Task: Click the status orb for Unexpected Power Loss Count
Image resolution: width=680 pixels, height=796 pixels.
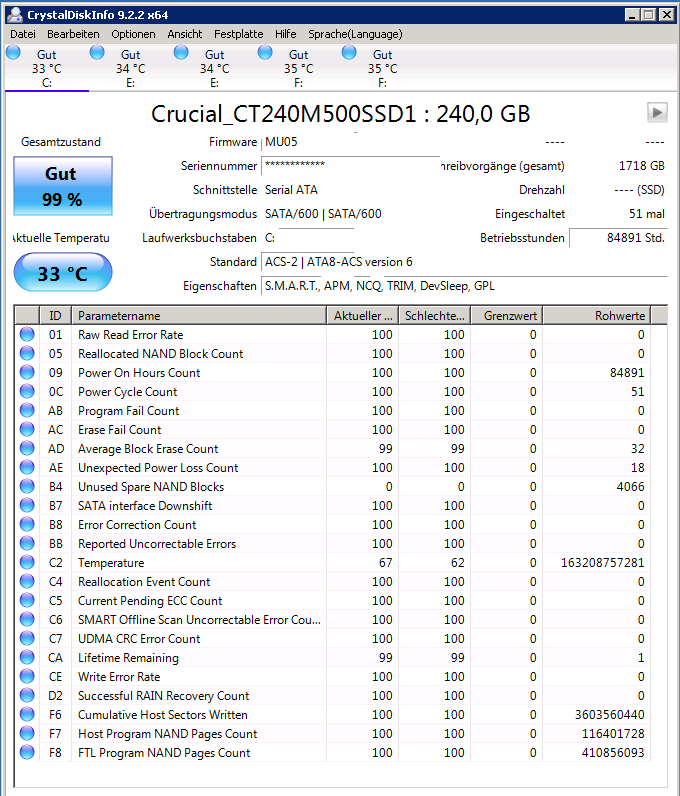Action: [x=27, y=468]
